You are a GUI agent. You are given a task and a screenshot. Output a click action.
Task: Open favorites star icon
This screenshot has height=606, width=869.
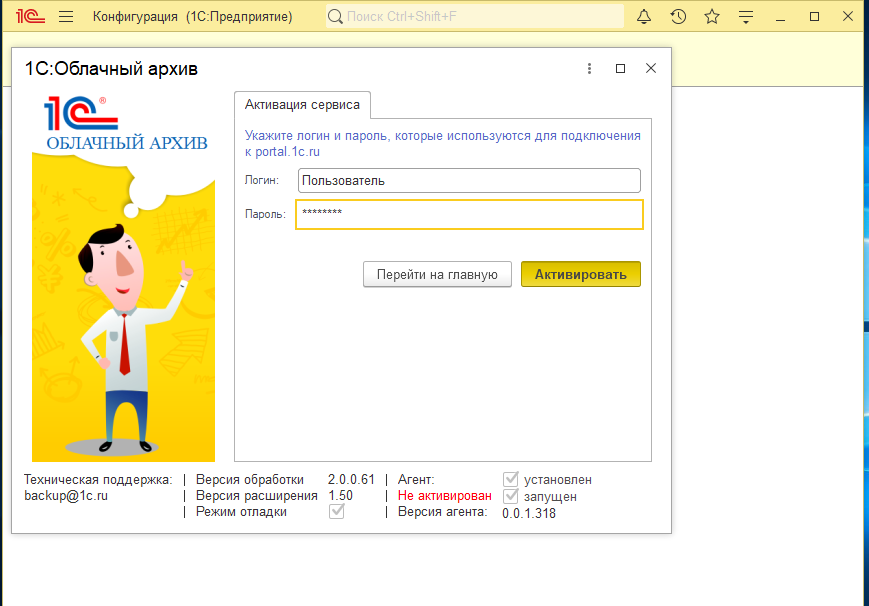tap(712, 17)
